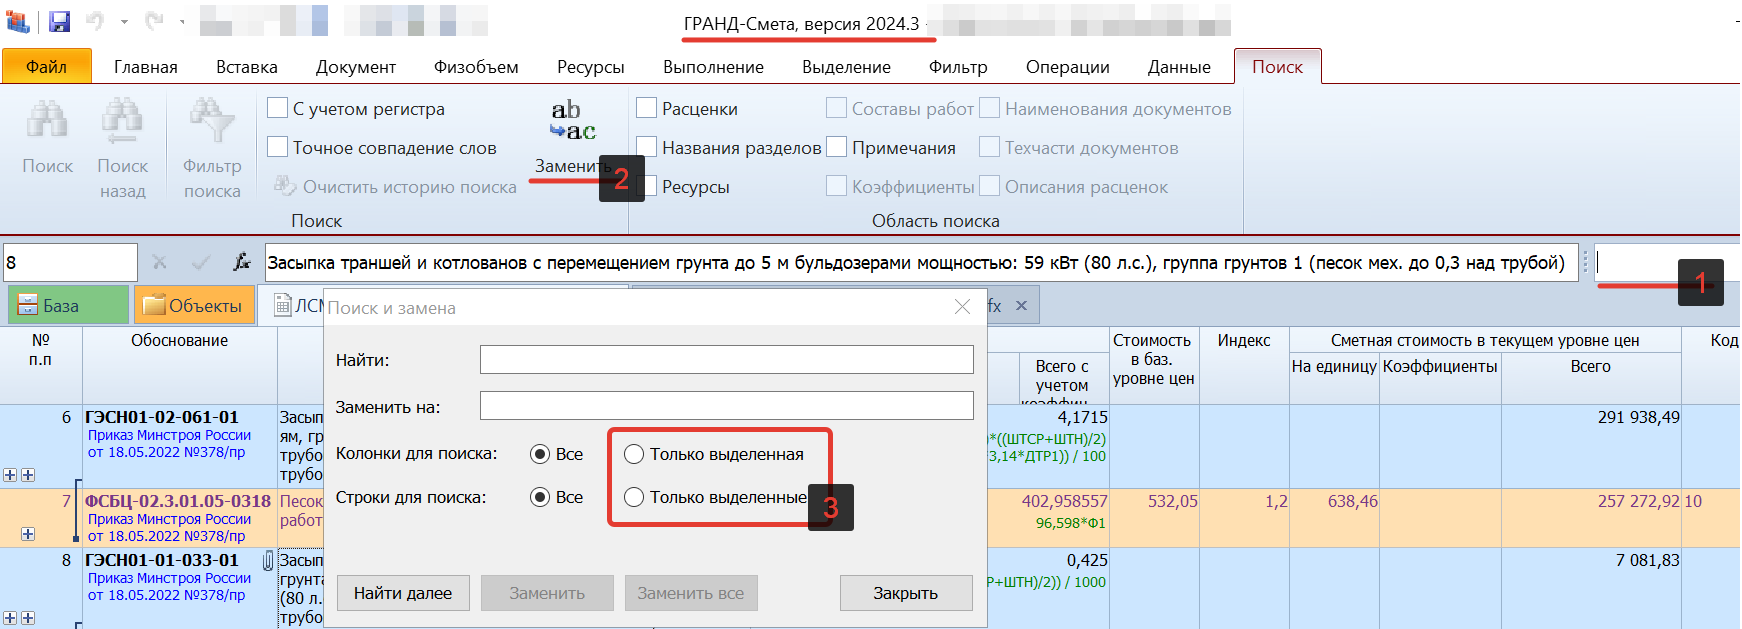Screen dimensions: 1742x629
Task: Click the paperclip attachment icon in row 8
Action: (x=267, y=561)
